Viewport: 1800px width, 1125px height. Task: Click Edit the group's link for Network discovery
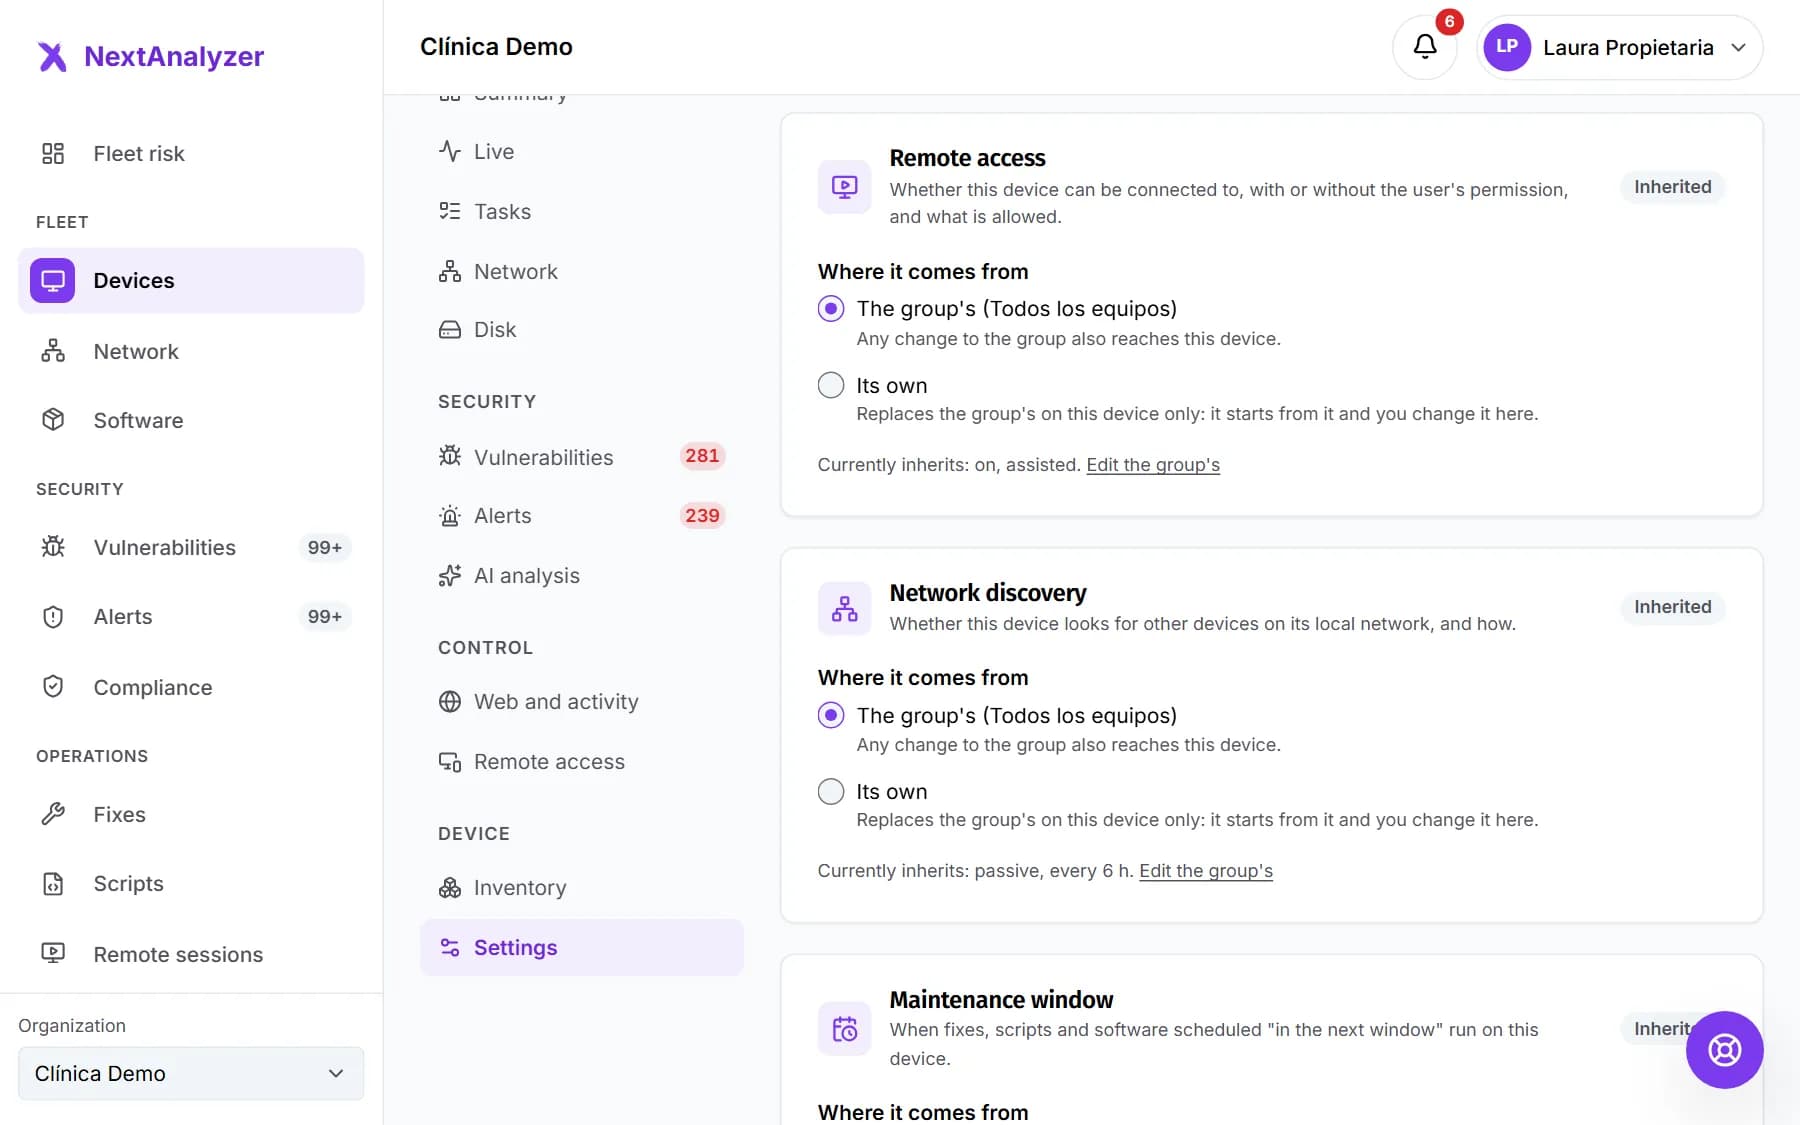[1206, 871]
